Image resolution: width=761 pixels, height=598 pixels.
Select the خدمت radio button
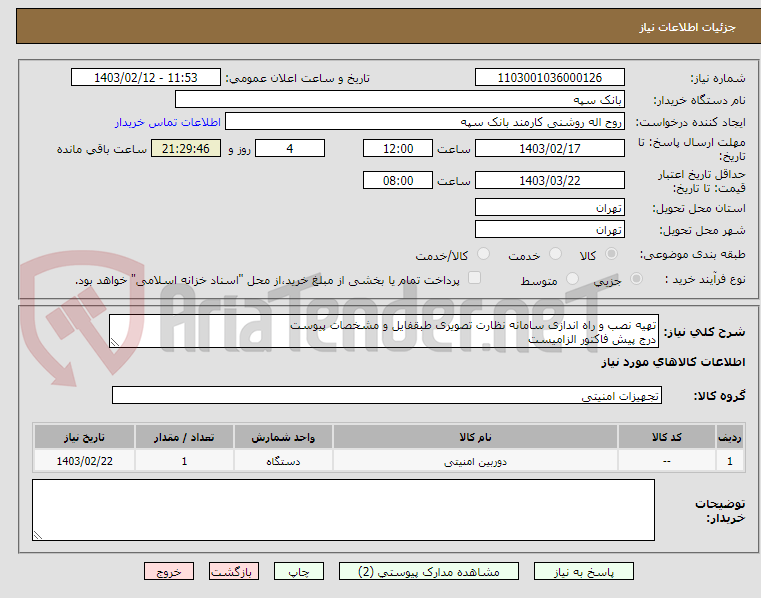point(555,254)
